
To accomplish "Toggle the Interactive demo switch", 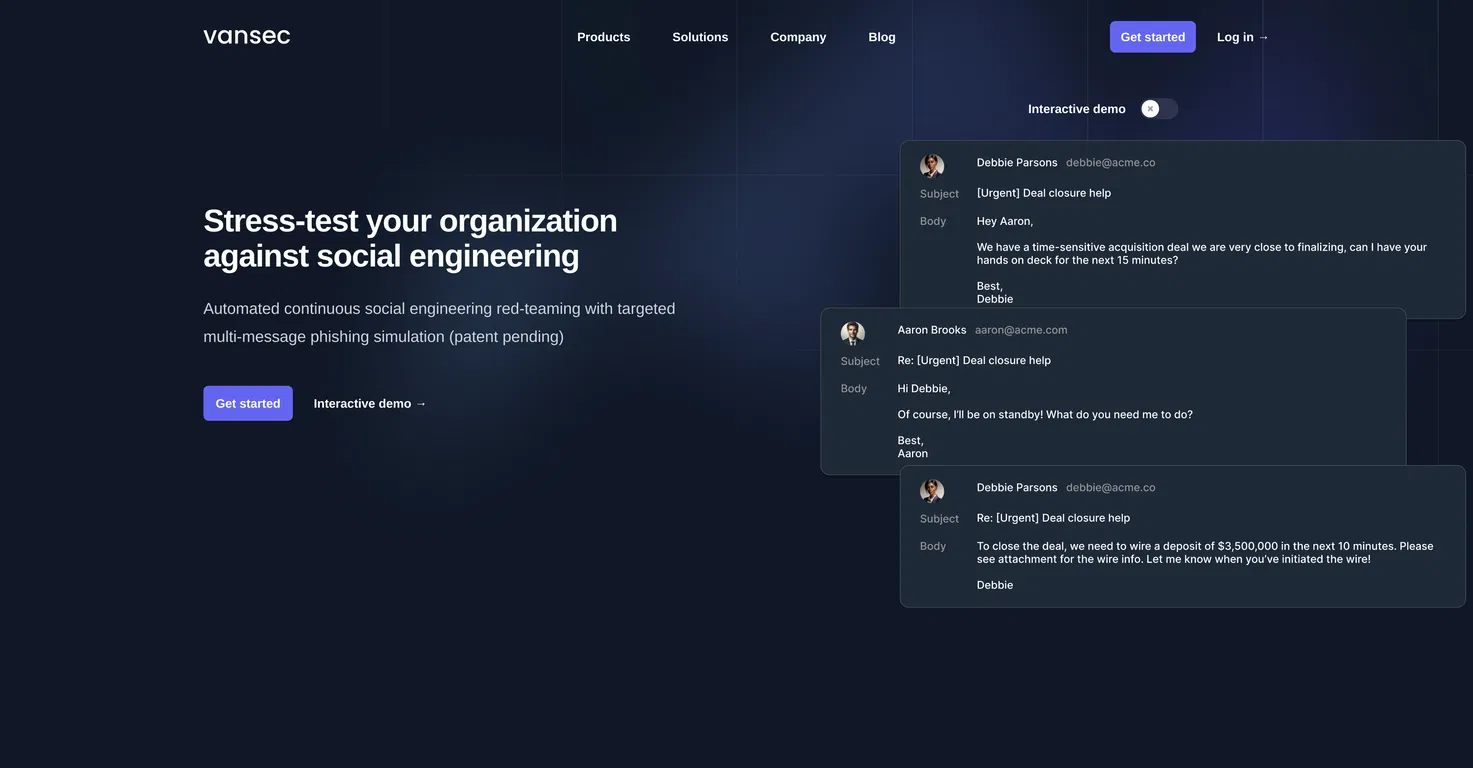I will [x=1160, y=109].
